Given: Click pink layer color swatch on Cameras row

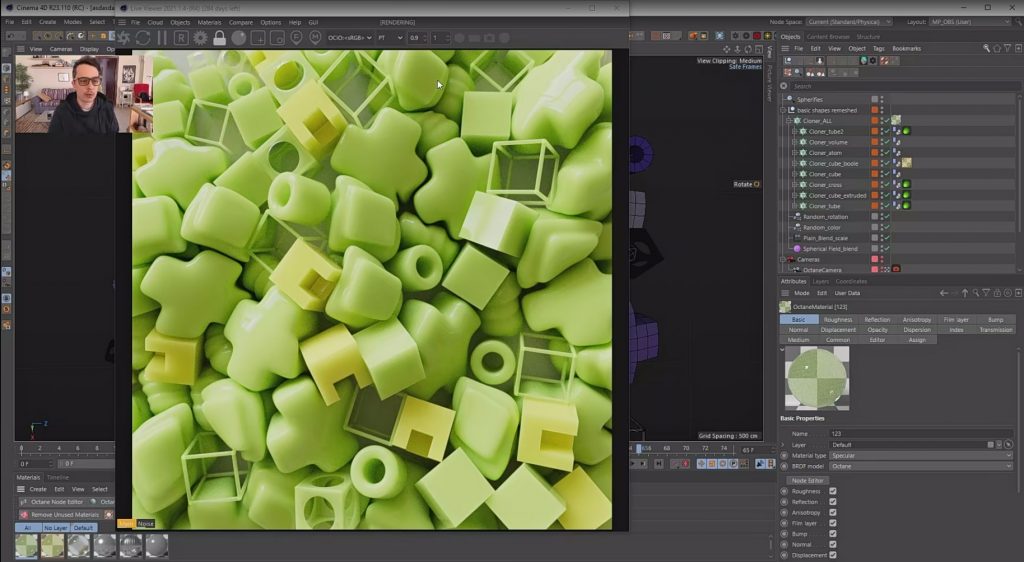Looking at the screenshot, I should [874, 259].
